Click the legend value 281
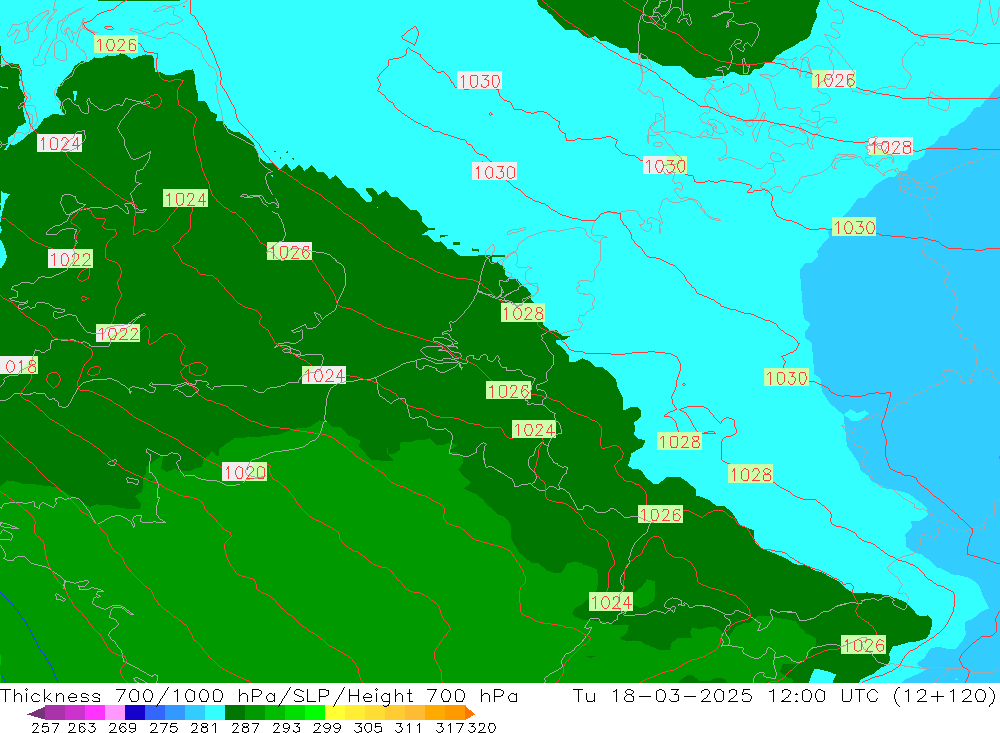The height and width of the screenshot is (733, 1000). click(204, 727)
